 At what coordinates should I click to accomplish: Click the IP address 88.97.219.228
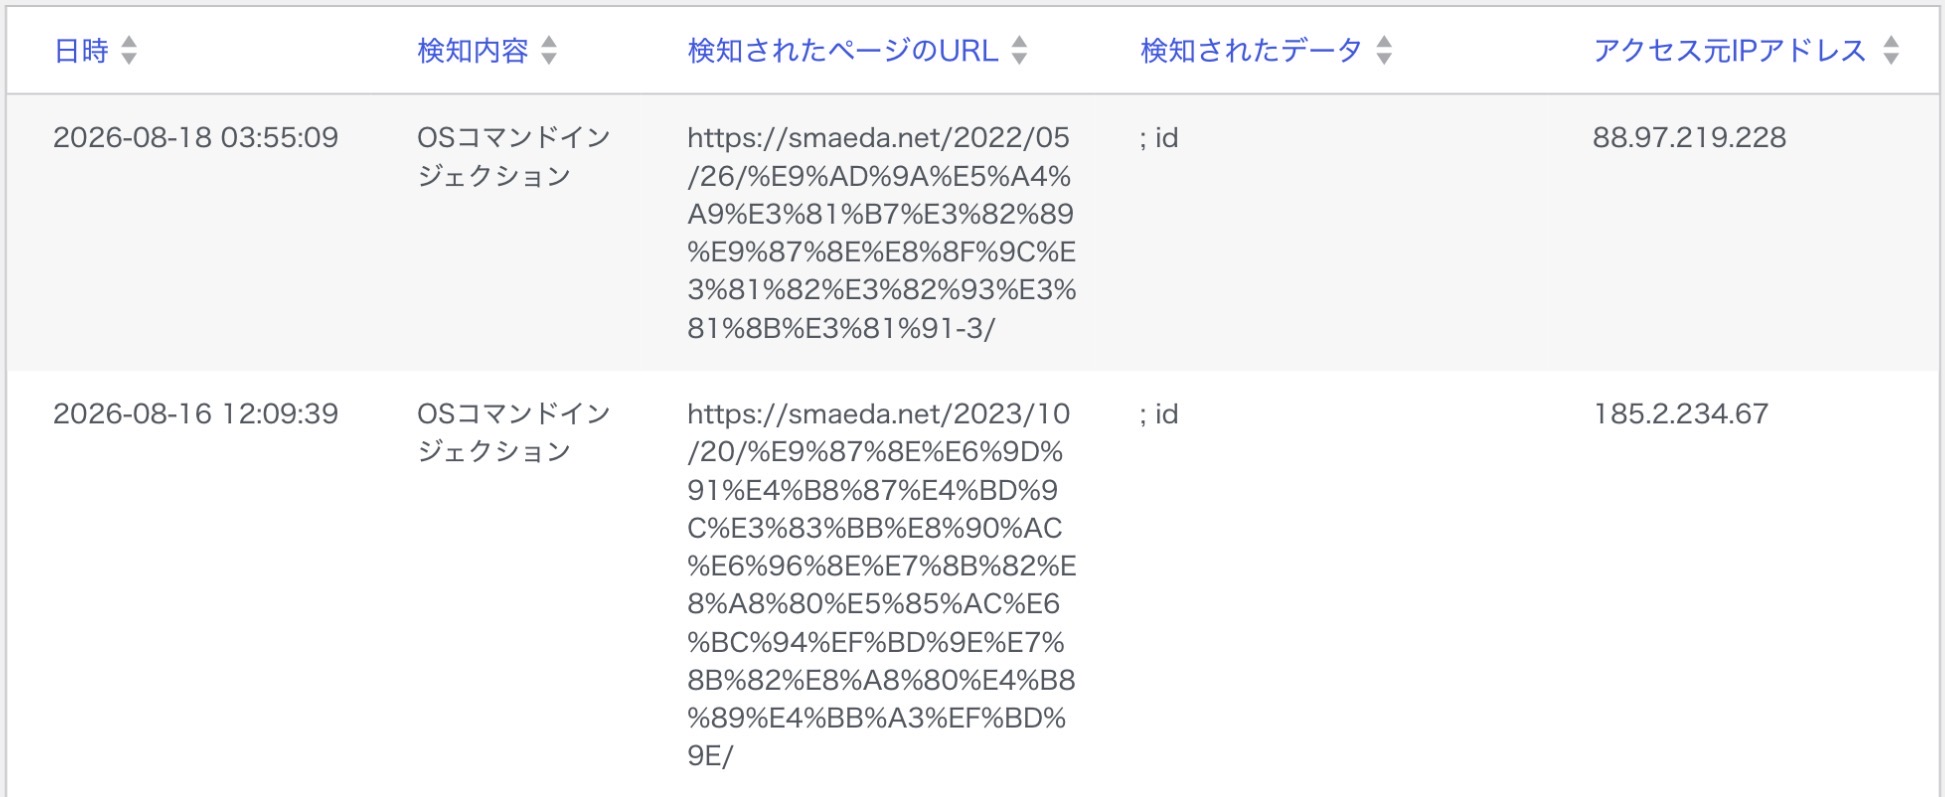(1689, 137)
